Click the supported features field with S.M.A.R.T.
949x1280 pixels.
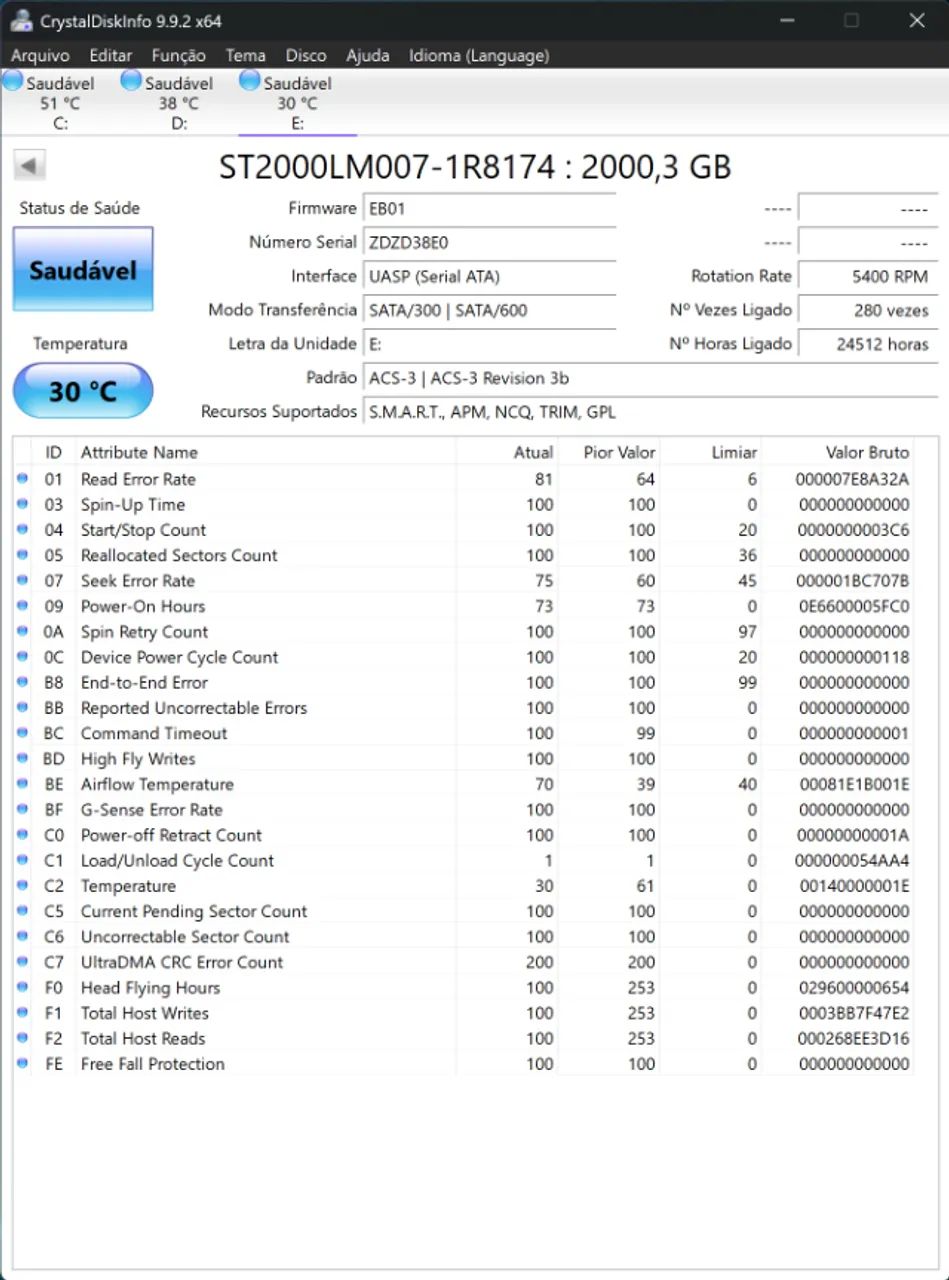coord(650,413)
